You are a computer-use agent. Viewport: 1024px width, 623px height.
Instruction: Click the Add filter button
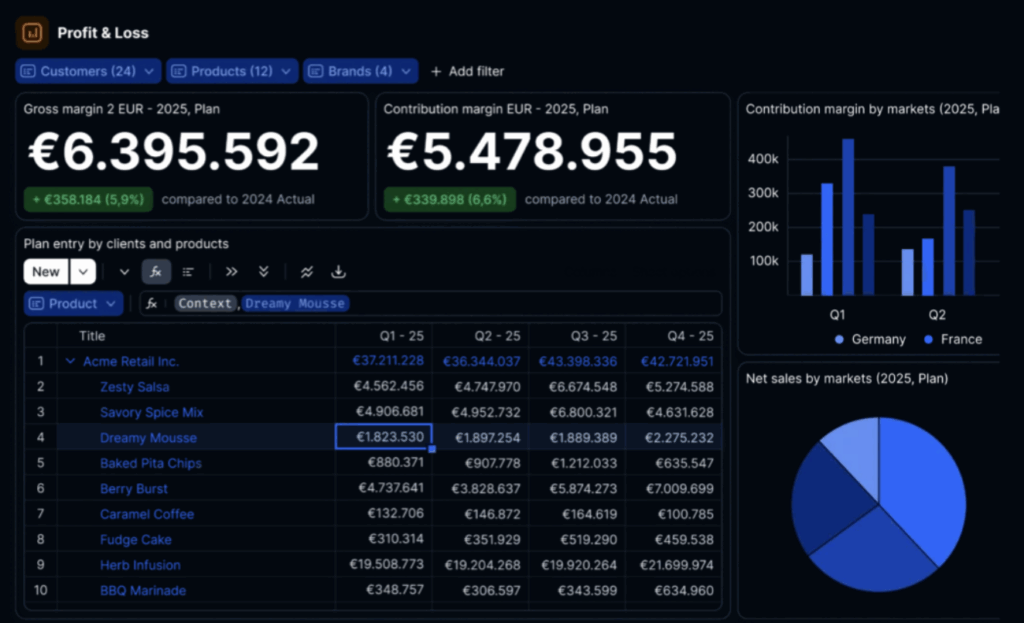click(467, 71)
